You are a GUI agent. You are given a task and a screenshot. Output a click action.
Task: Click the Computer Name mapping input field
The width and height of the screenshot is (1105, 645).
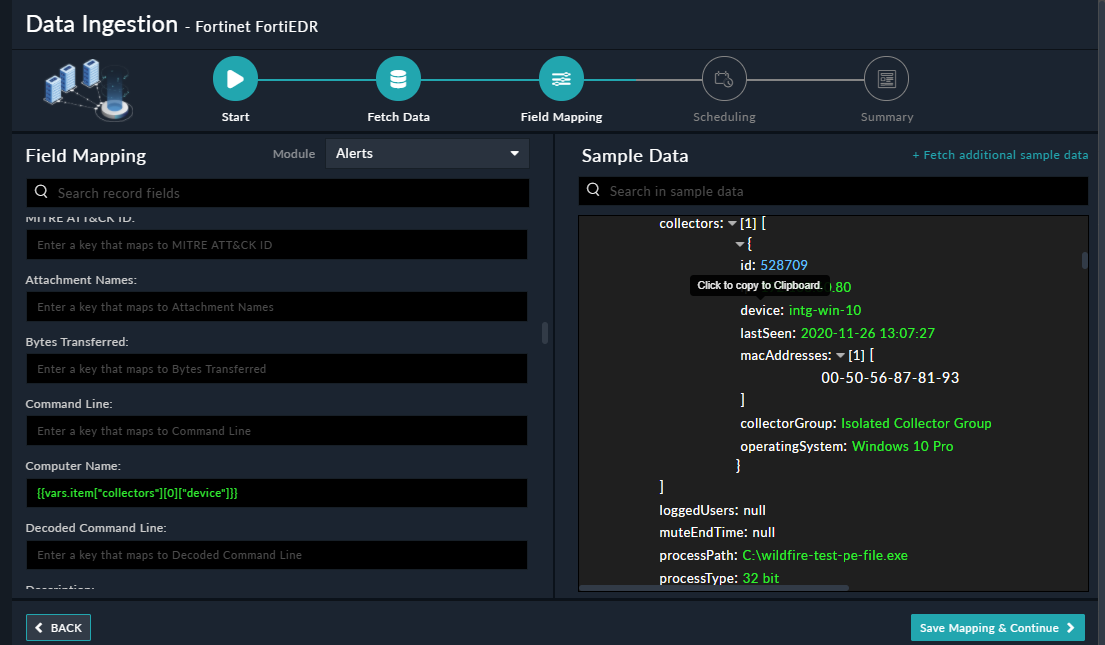point(275,492)
